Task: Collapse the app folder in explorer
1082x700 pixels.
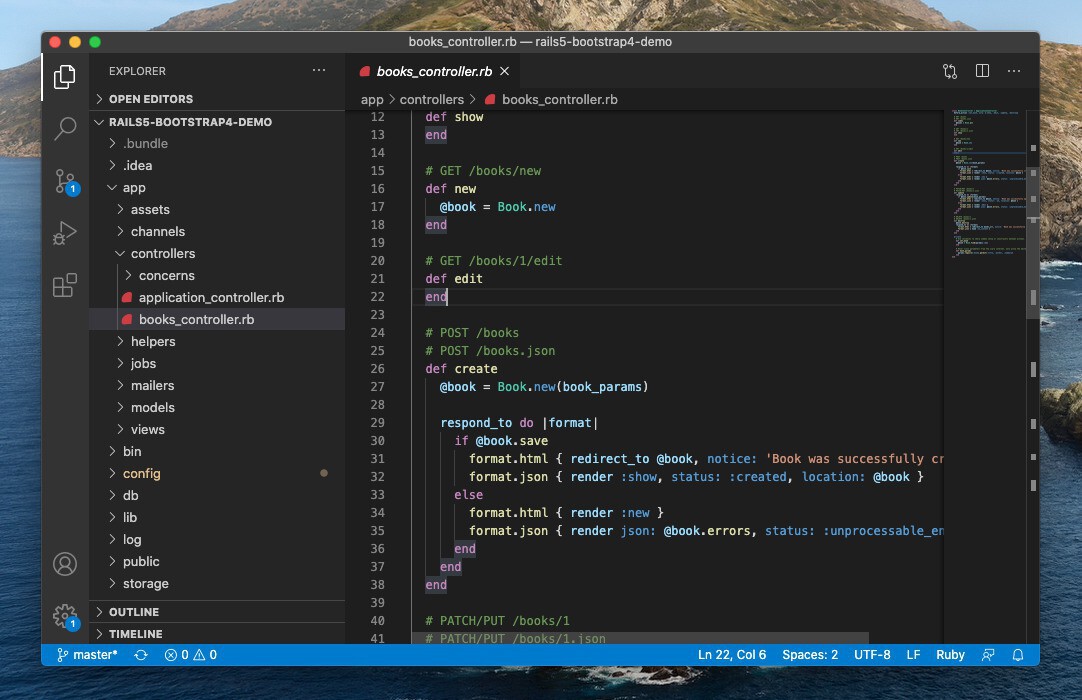Action: pos(134,188)
